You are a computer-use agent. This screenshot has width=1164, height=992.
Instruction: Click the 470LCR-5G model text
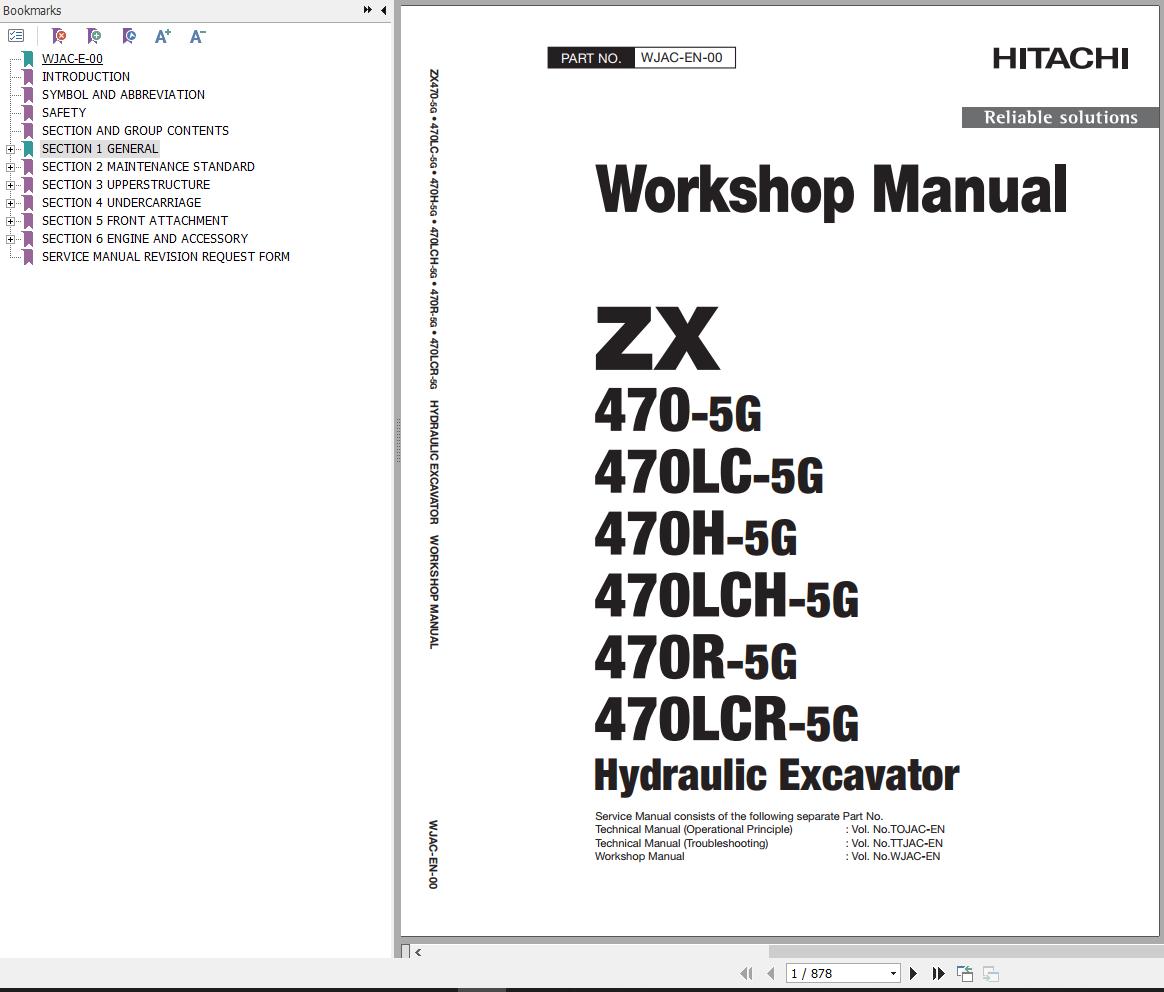tap(726, 719)
